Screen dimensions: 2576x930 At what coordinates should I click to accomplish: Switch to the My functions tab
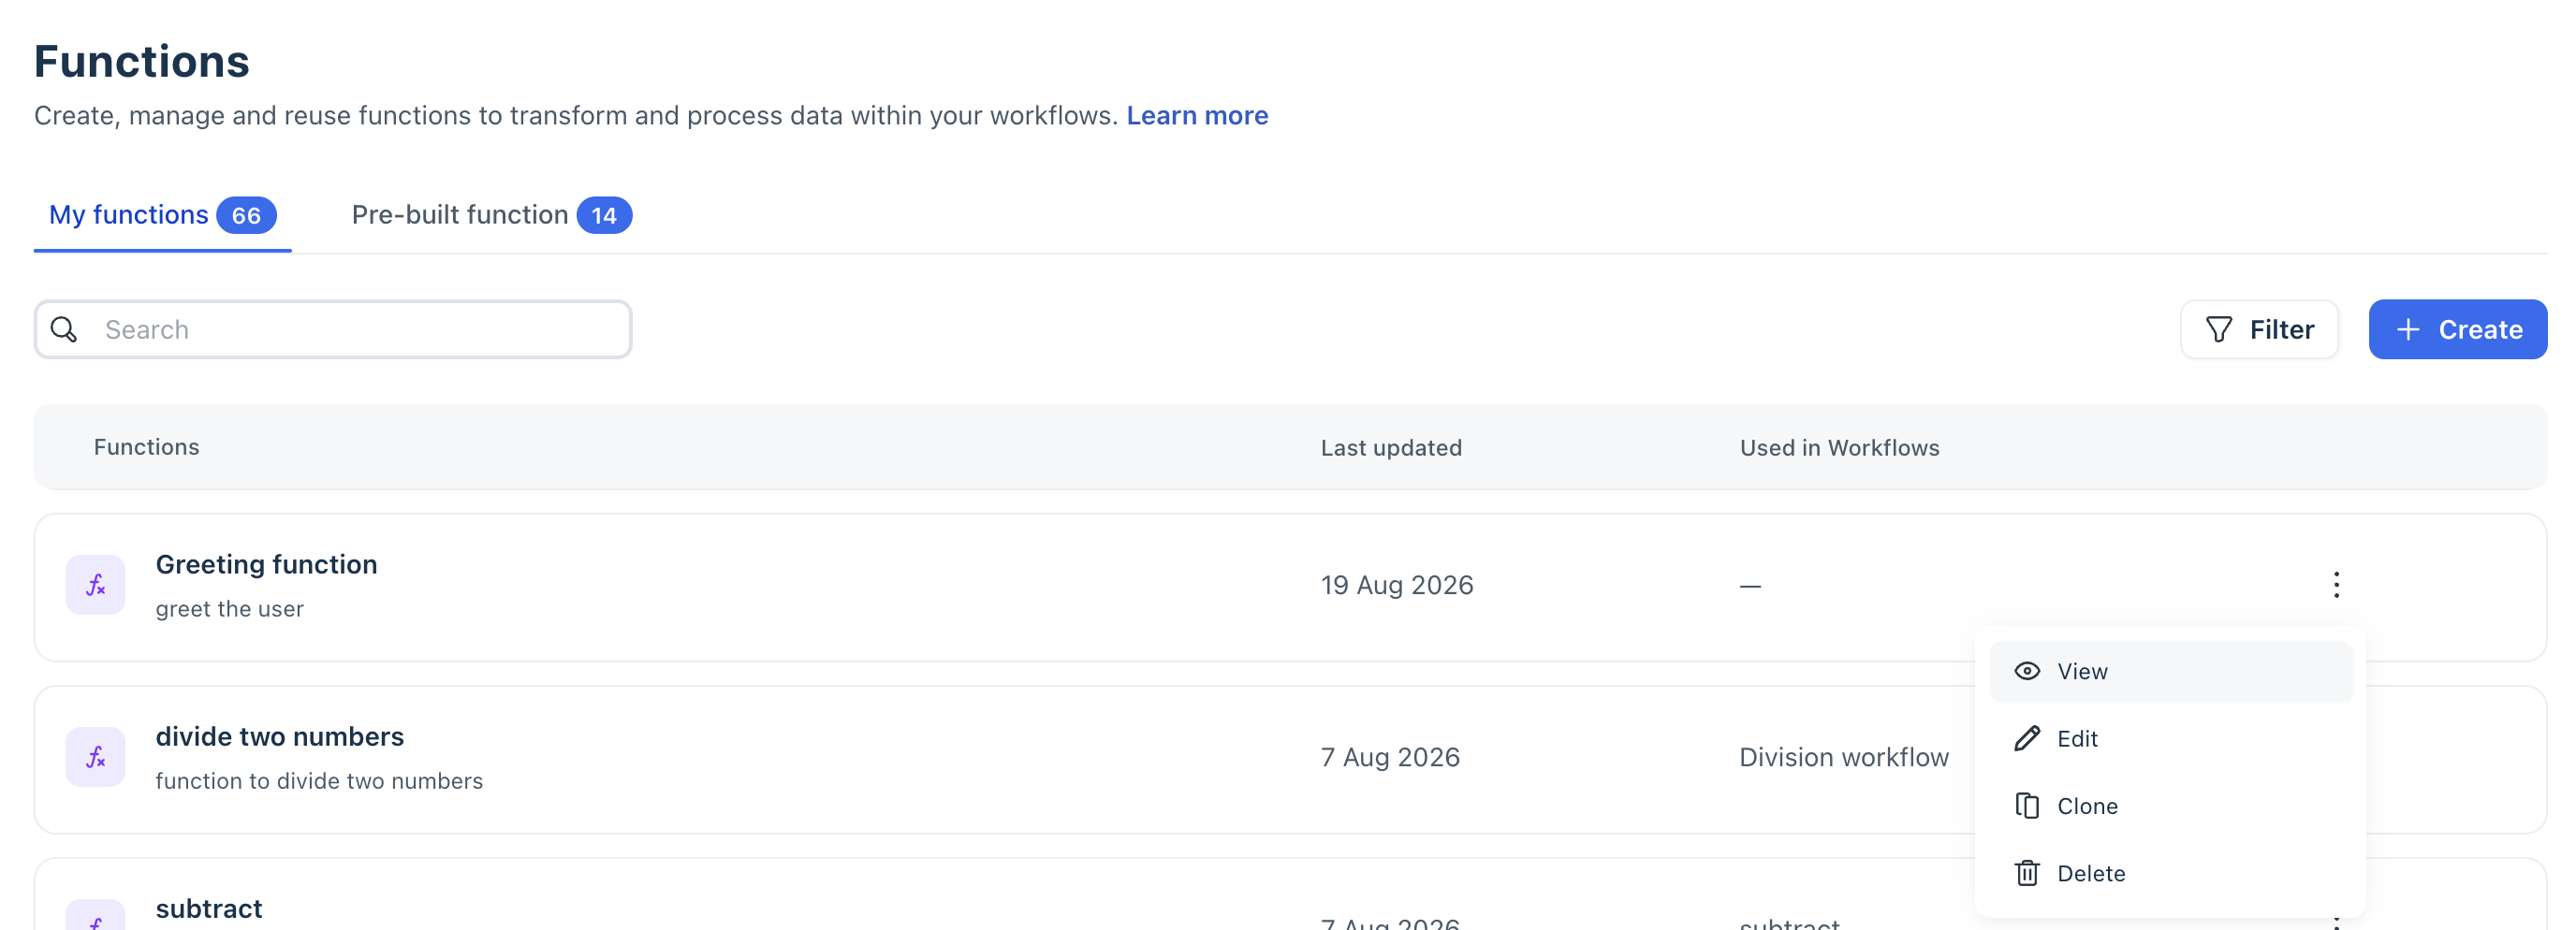(162, 215)
